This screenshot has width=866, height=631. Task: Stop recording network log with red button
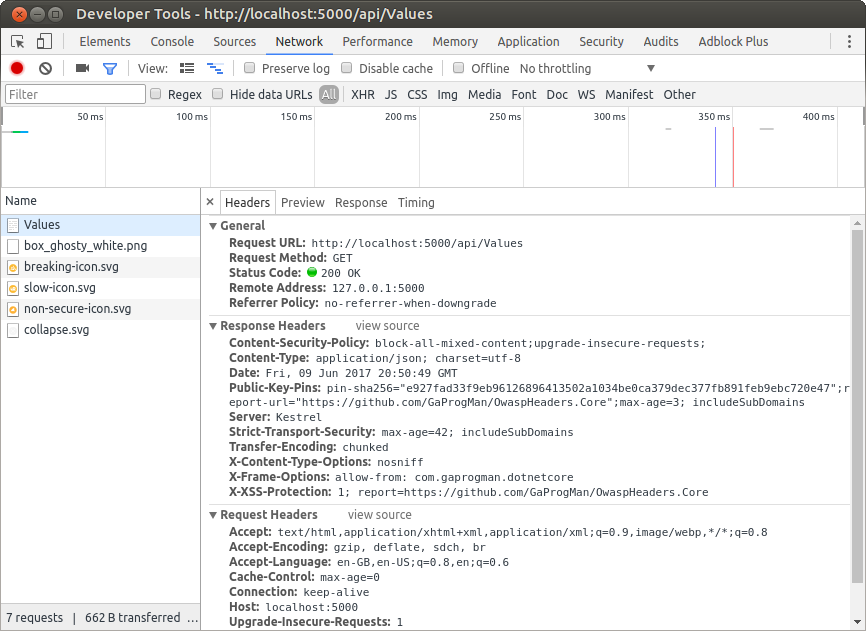click(x=17, y=68)
